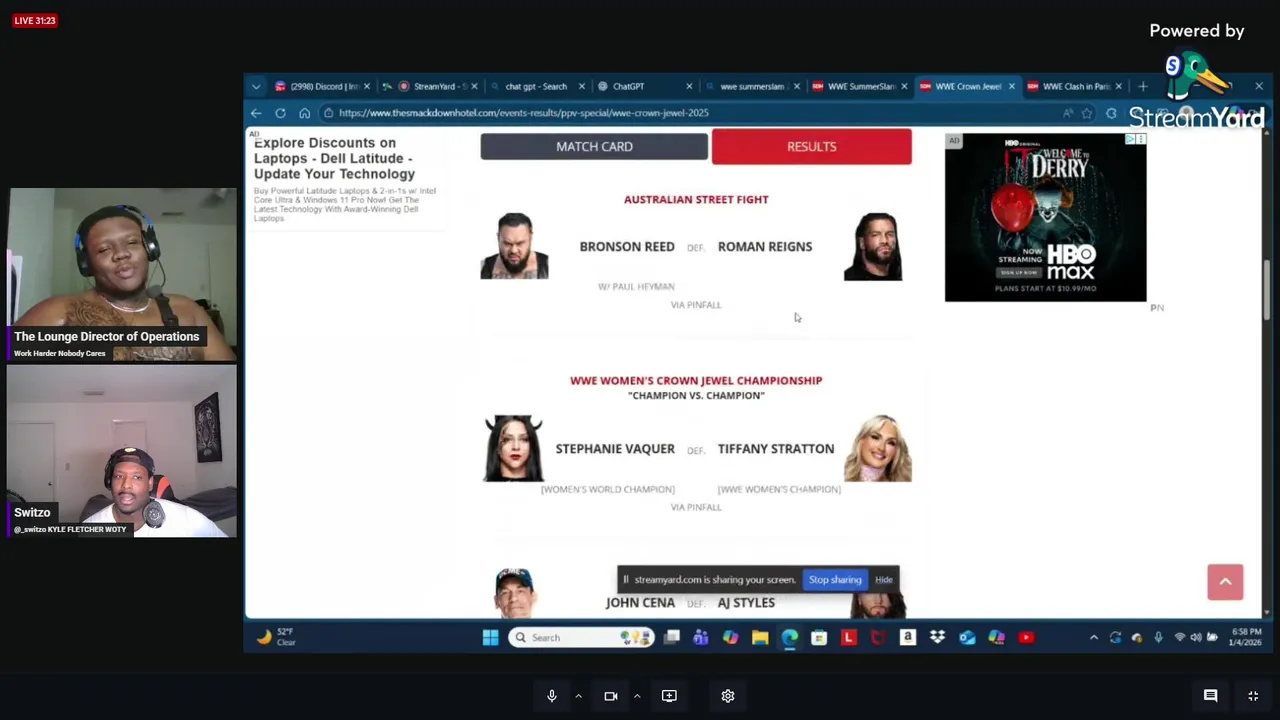Open the chat comments icon
Image resolution: width=1280 pixels, height=720 pixels.
pos(1210,696)
